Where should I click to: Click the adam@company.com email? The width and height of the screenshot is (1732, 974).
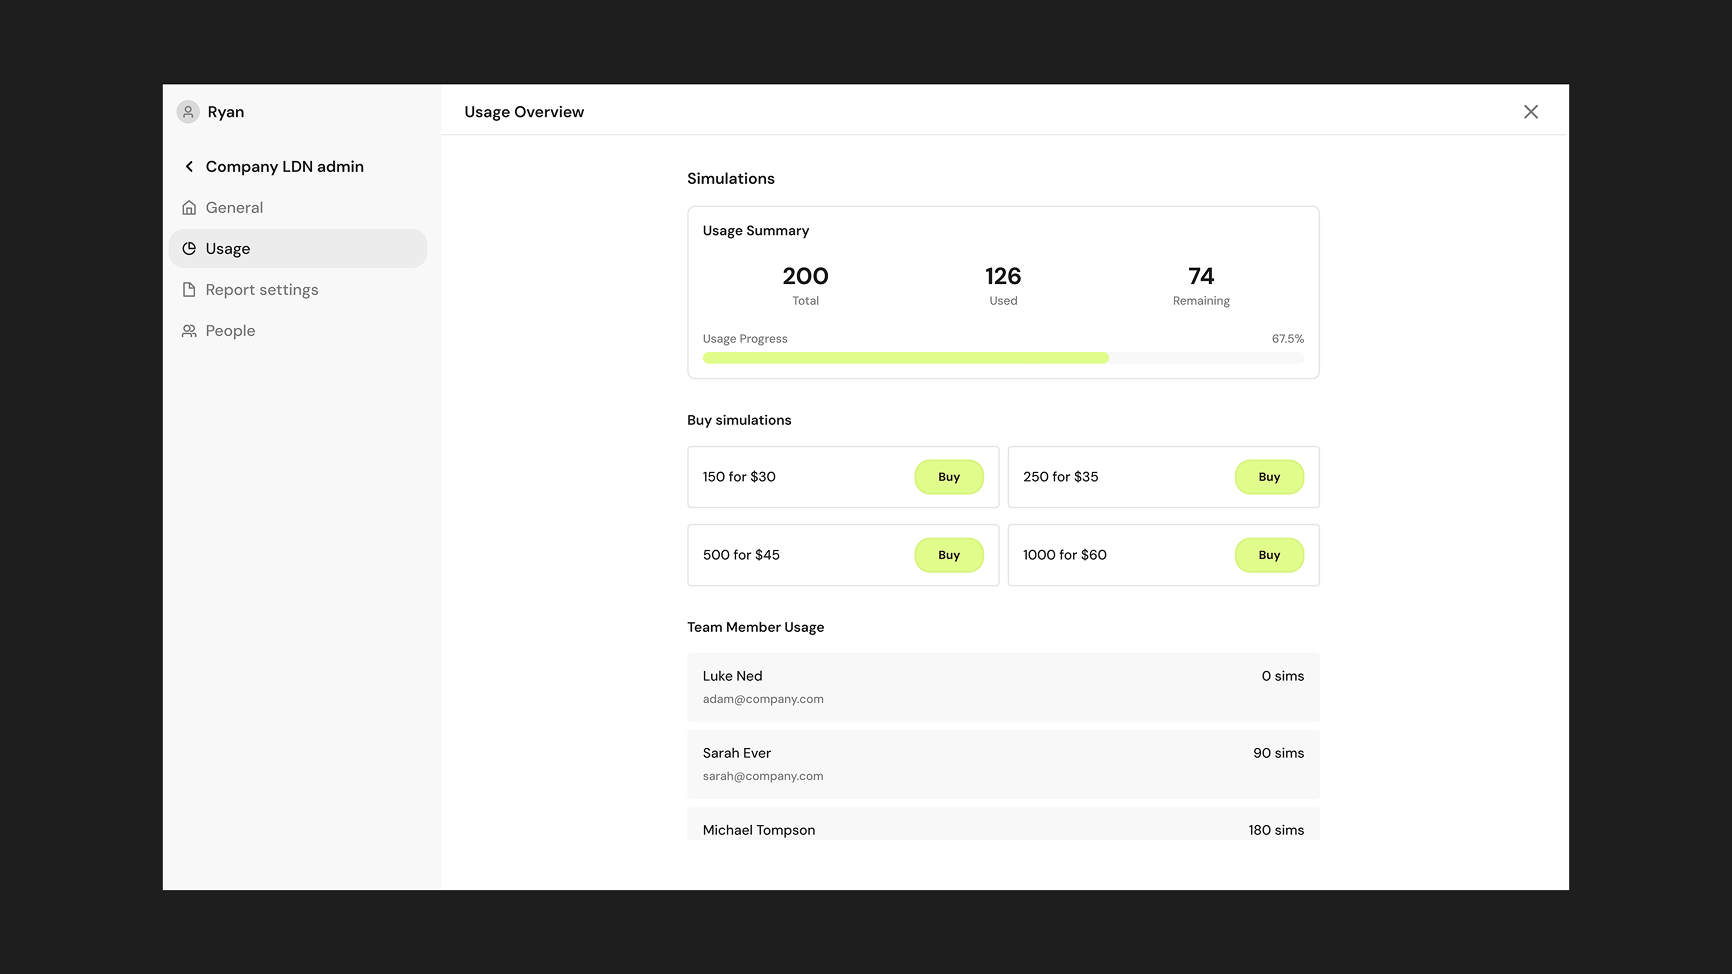[x=763, y=699]
